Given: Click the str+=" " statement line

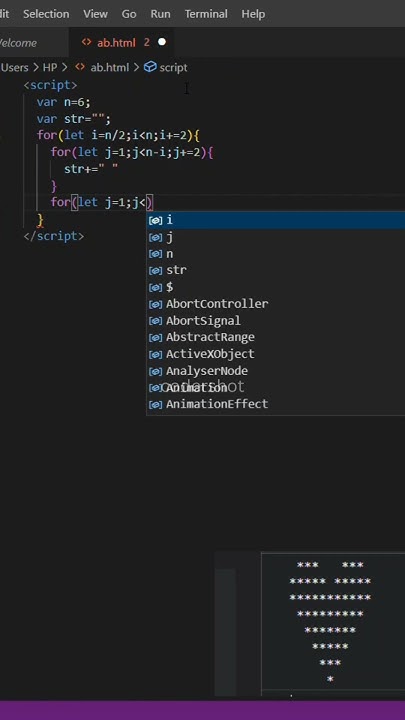Looking at the screenshot, I should pos(91,169).
